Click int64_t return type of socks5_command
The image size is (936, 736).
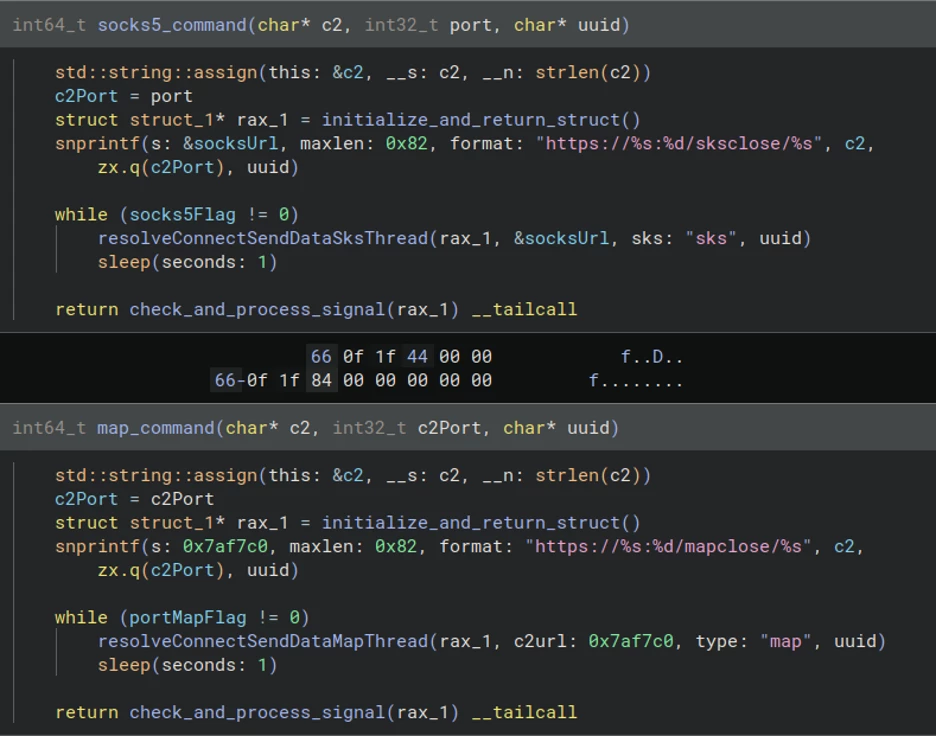point(50,25)
